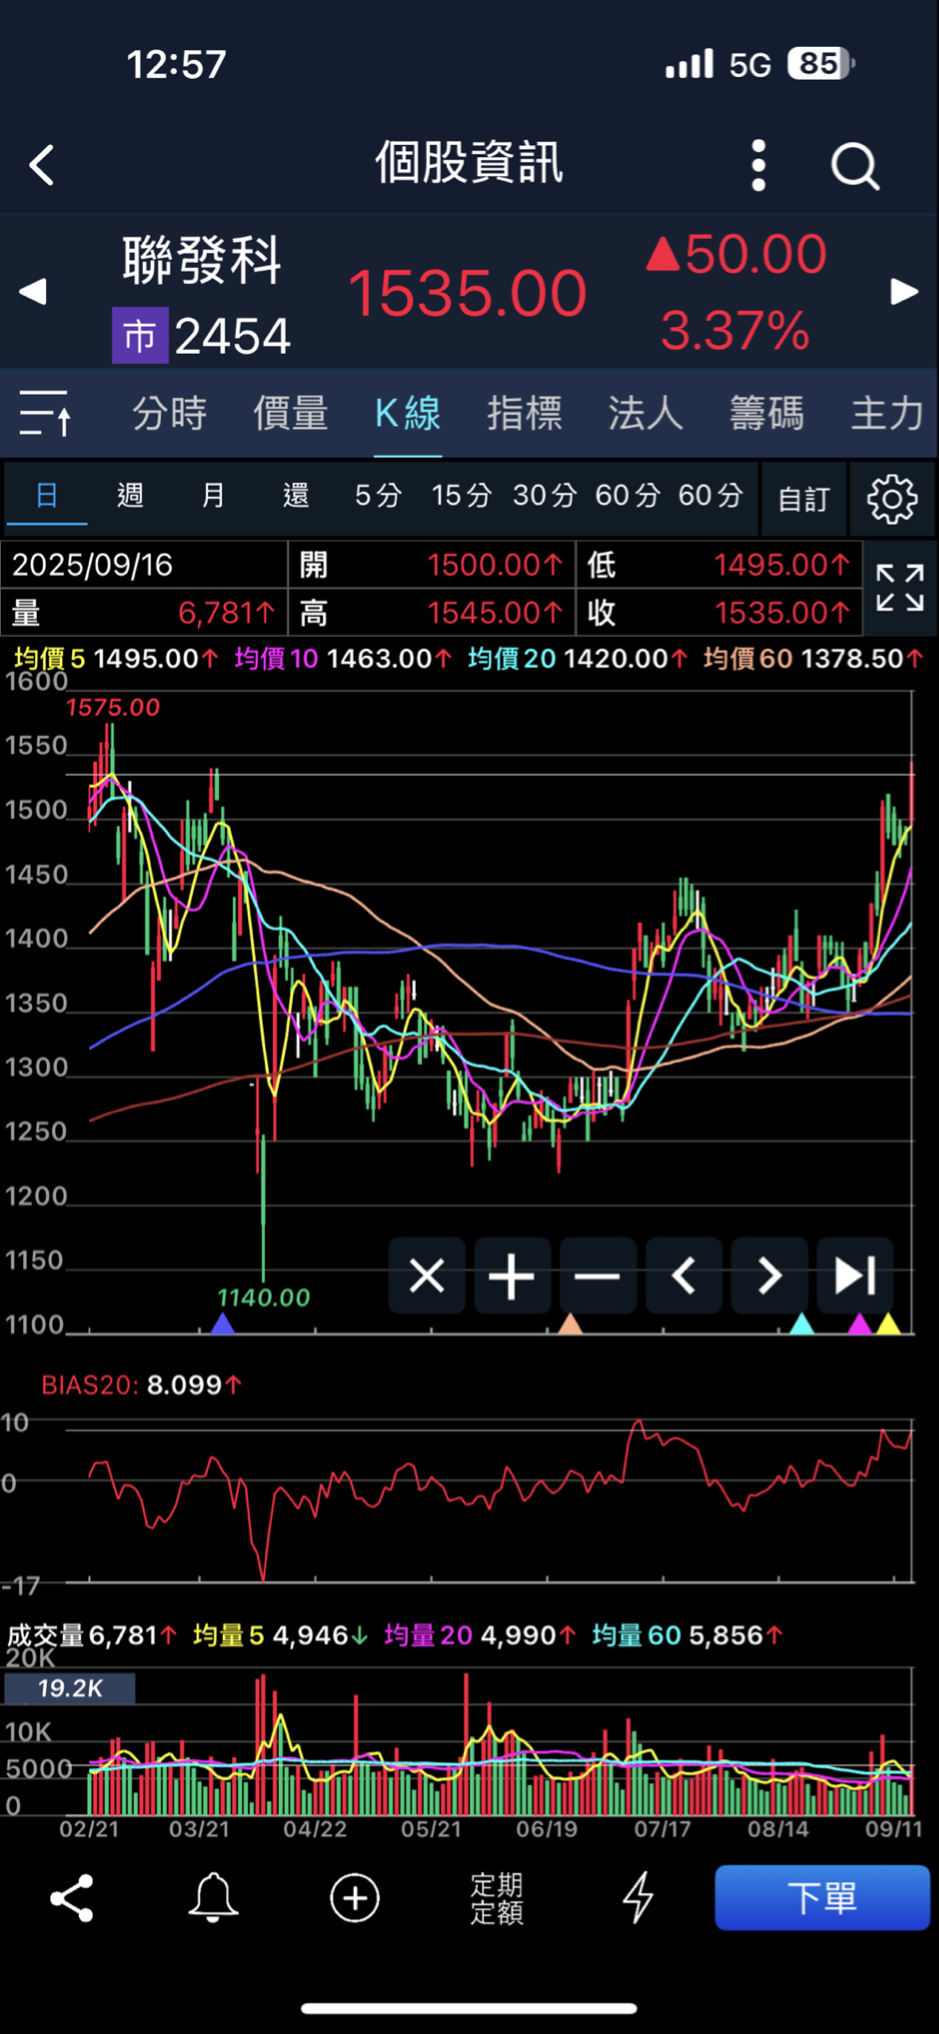Open the three-dot more options menu
Image resolution: width=939 pixels, height=2034 pixels.
click(x=758, y=165)
